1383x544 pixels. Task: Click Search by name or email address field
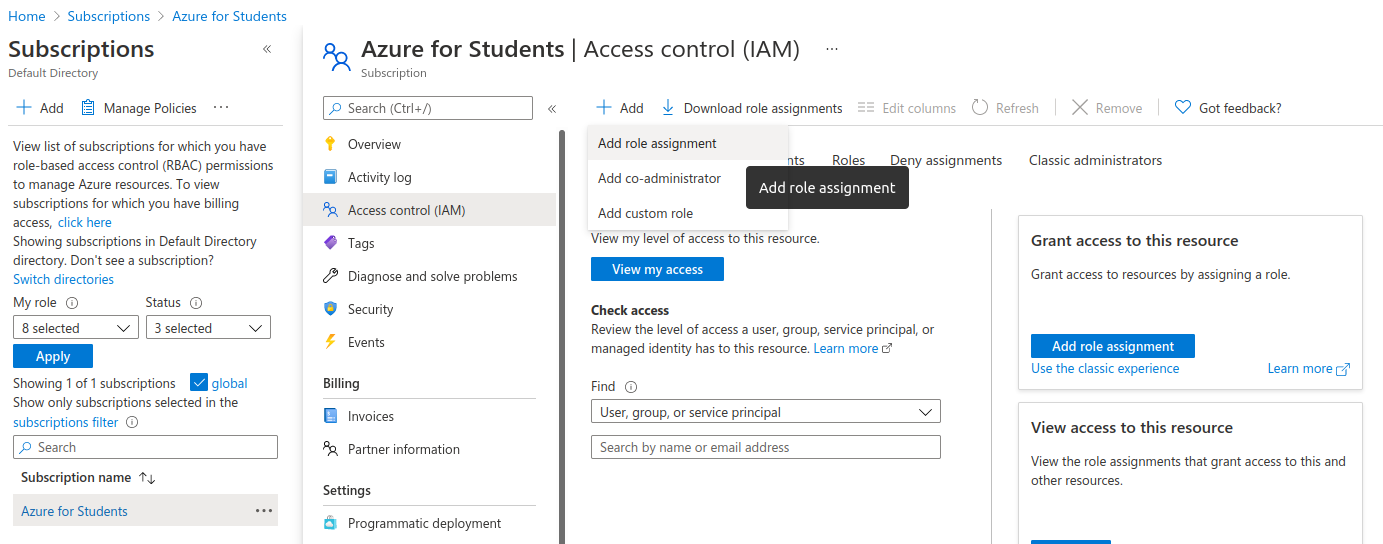[x=766, y=447]
